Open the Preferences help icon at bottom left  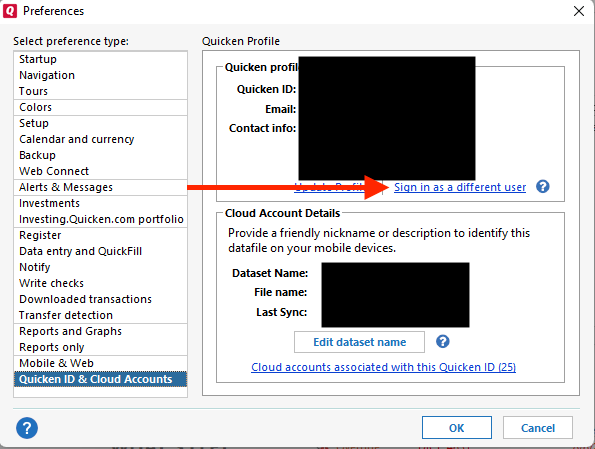coord(27,428)
